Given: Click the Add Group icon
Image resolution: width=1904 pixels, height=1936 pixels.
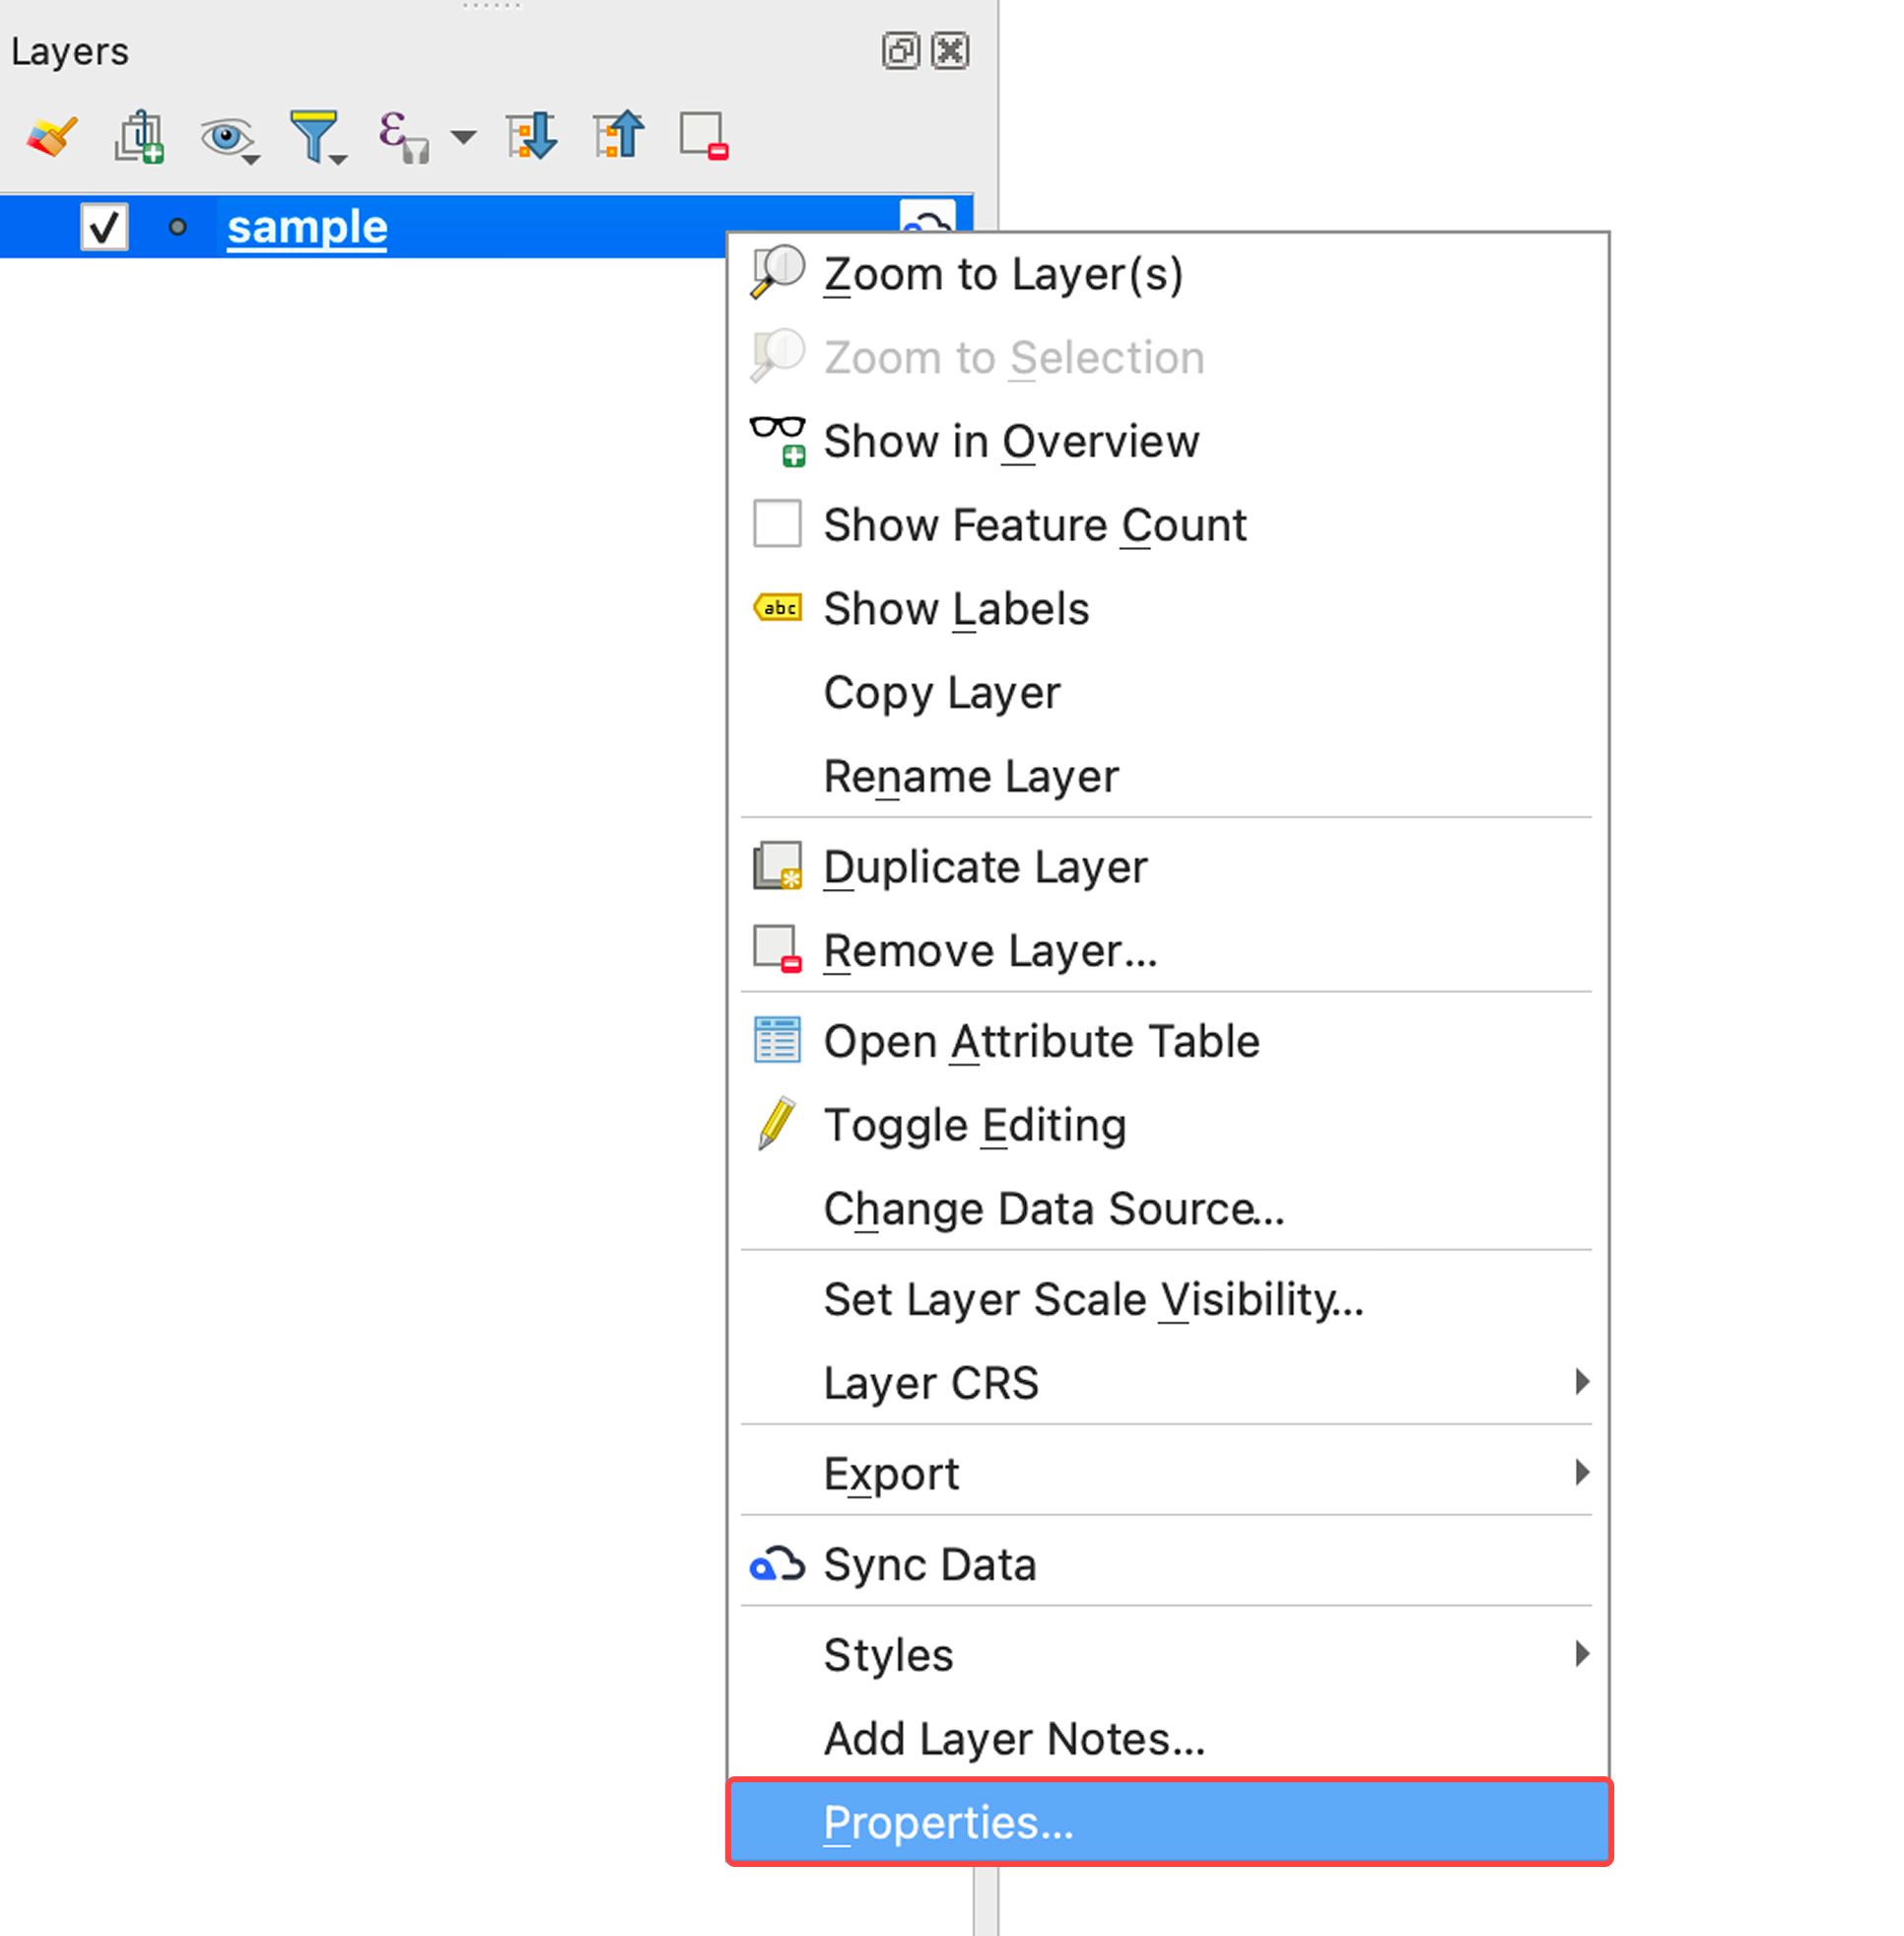Looking at the screenshot, I should 139,136.
